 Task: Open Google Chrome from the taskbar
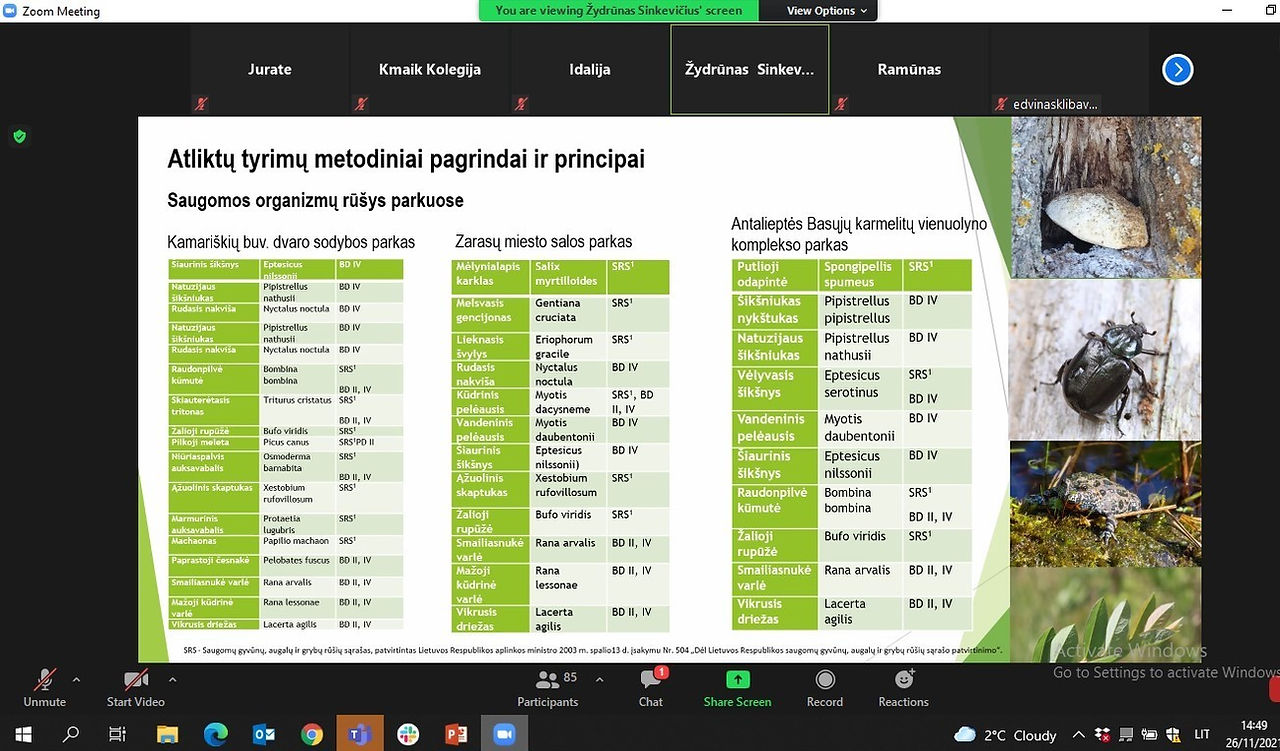(x=312, y=735)
